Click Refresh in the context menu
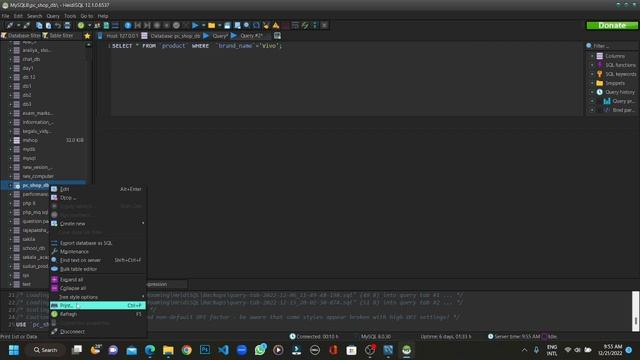Screen dimensions: 640x360 coord(98,314)
